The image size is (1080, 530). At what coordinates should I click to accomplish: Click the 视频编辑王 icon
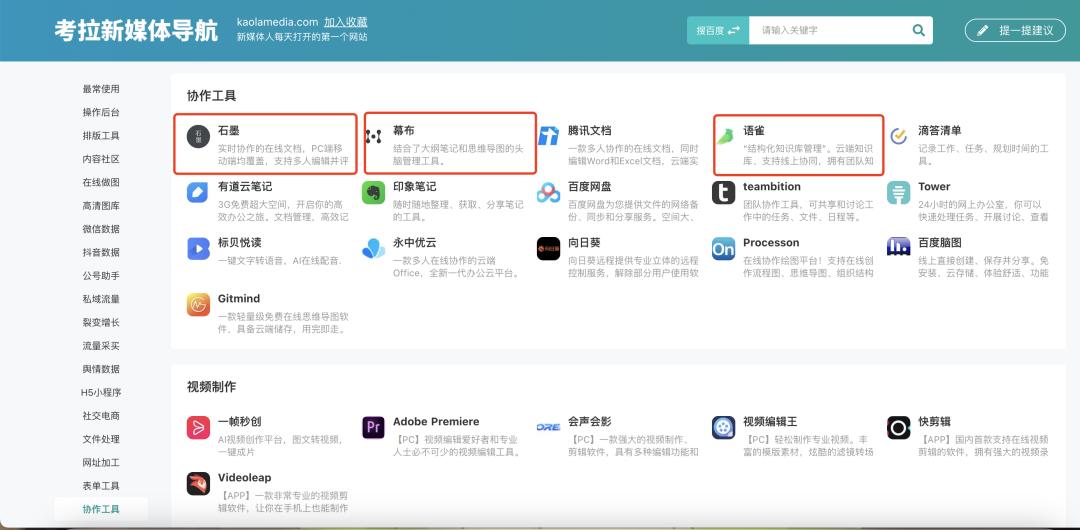tap(723, 427)
